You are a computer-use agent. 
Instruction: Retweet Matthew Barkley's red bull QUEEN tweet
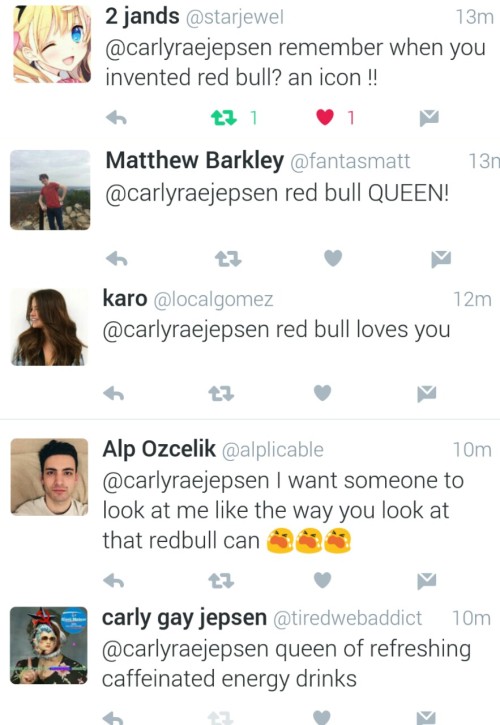click(x=228, y=259)
